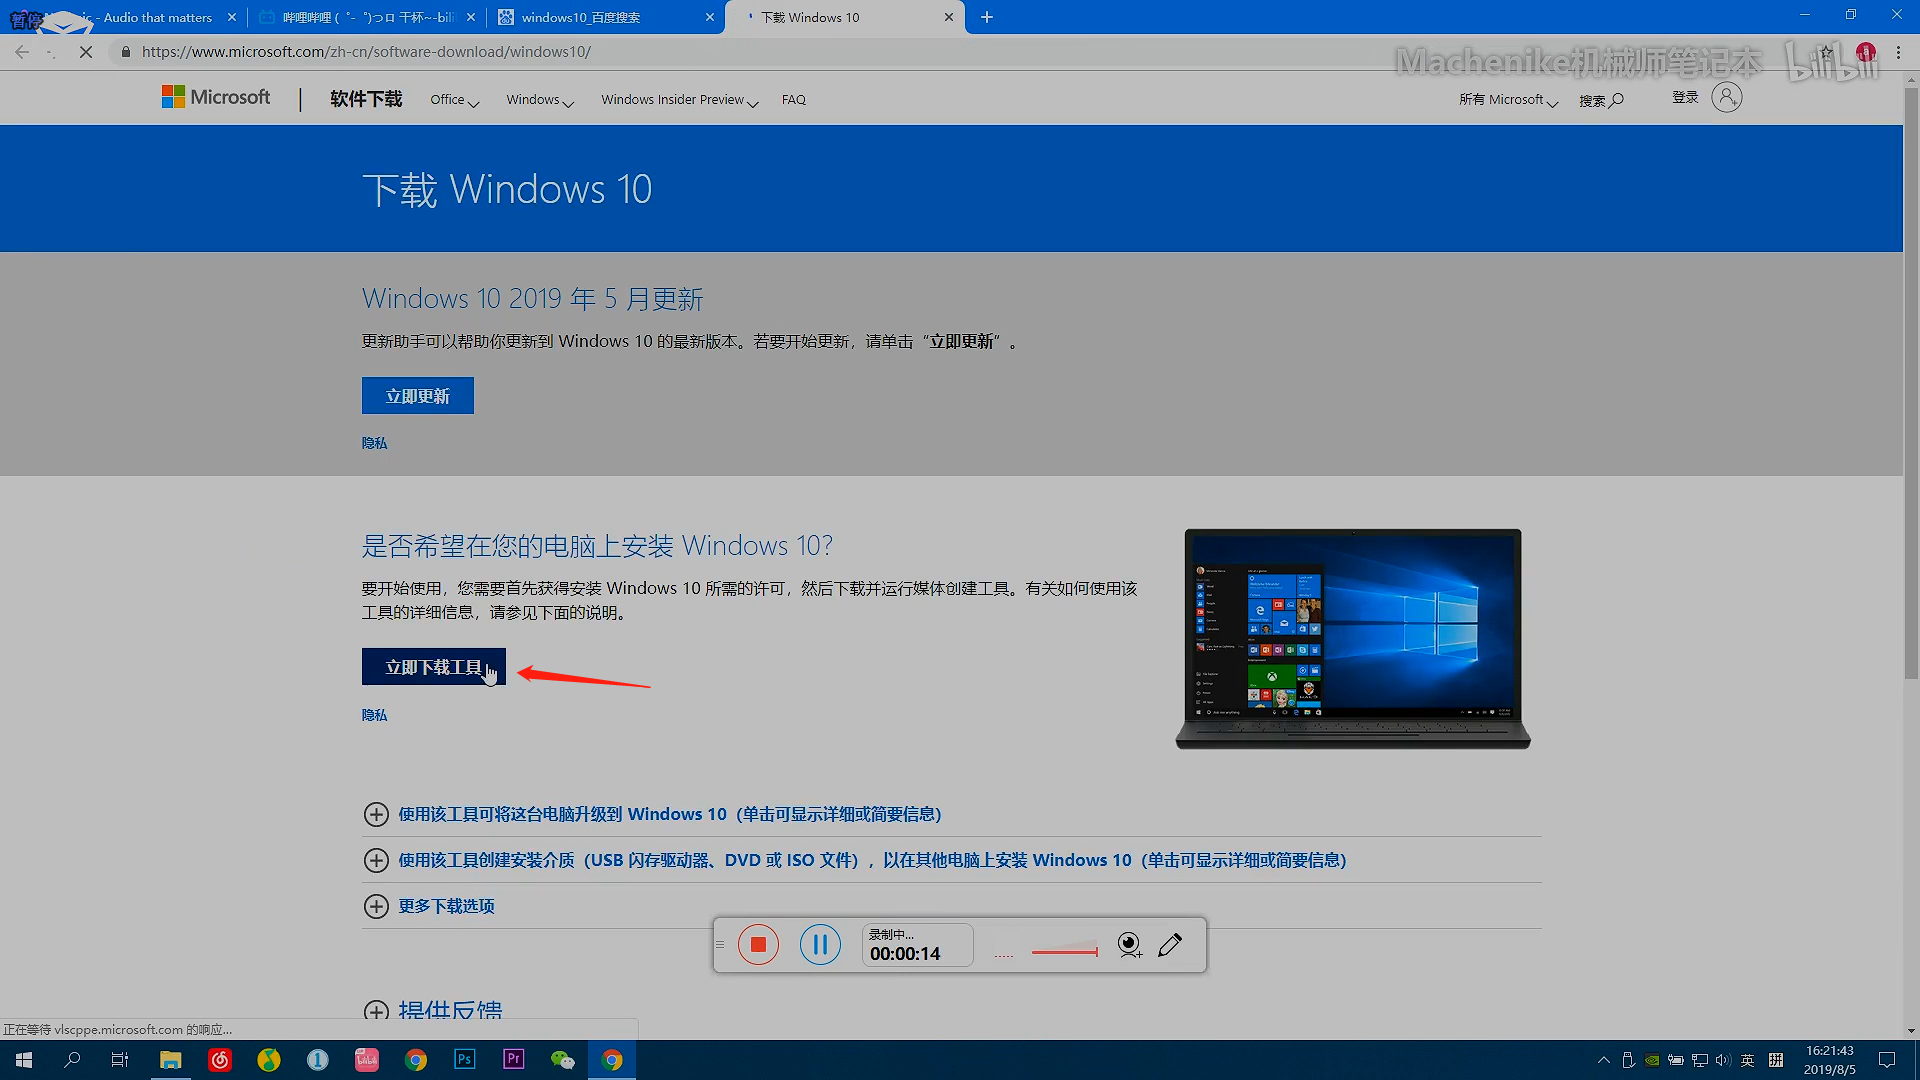Click the address bar URL
1920x1080 pixels.
pyautogui.click(x=366, y=52)
